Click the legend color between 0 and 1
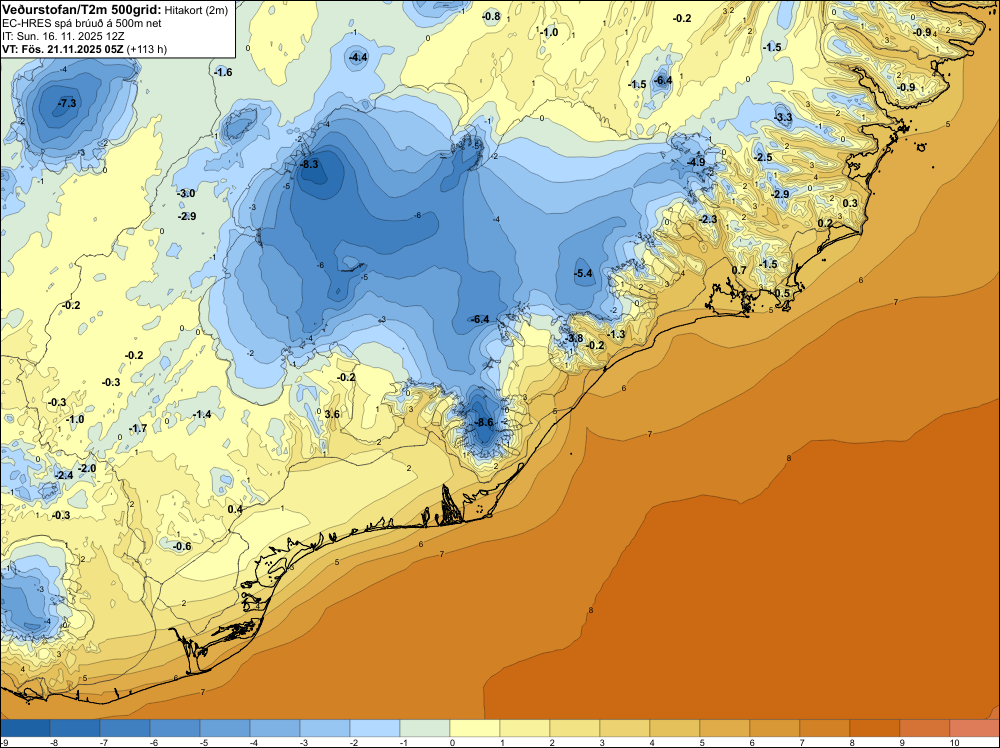 click(474, 728)
